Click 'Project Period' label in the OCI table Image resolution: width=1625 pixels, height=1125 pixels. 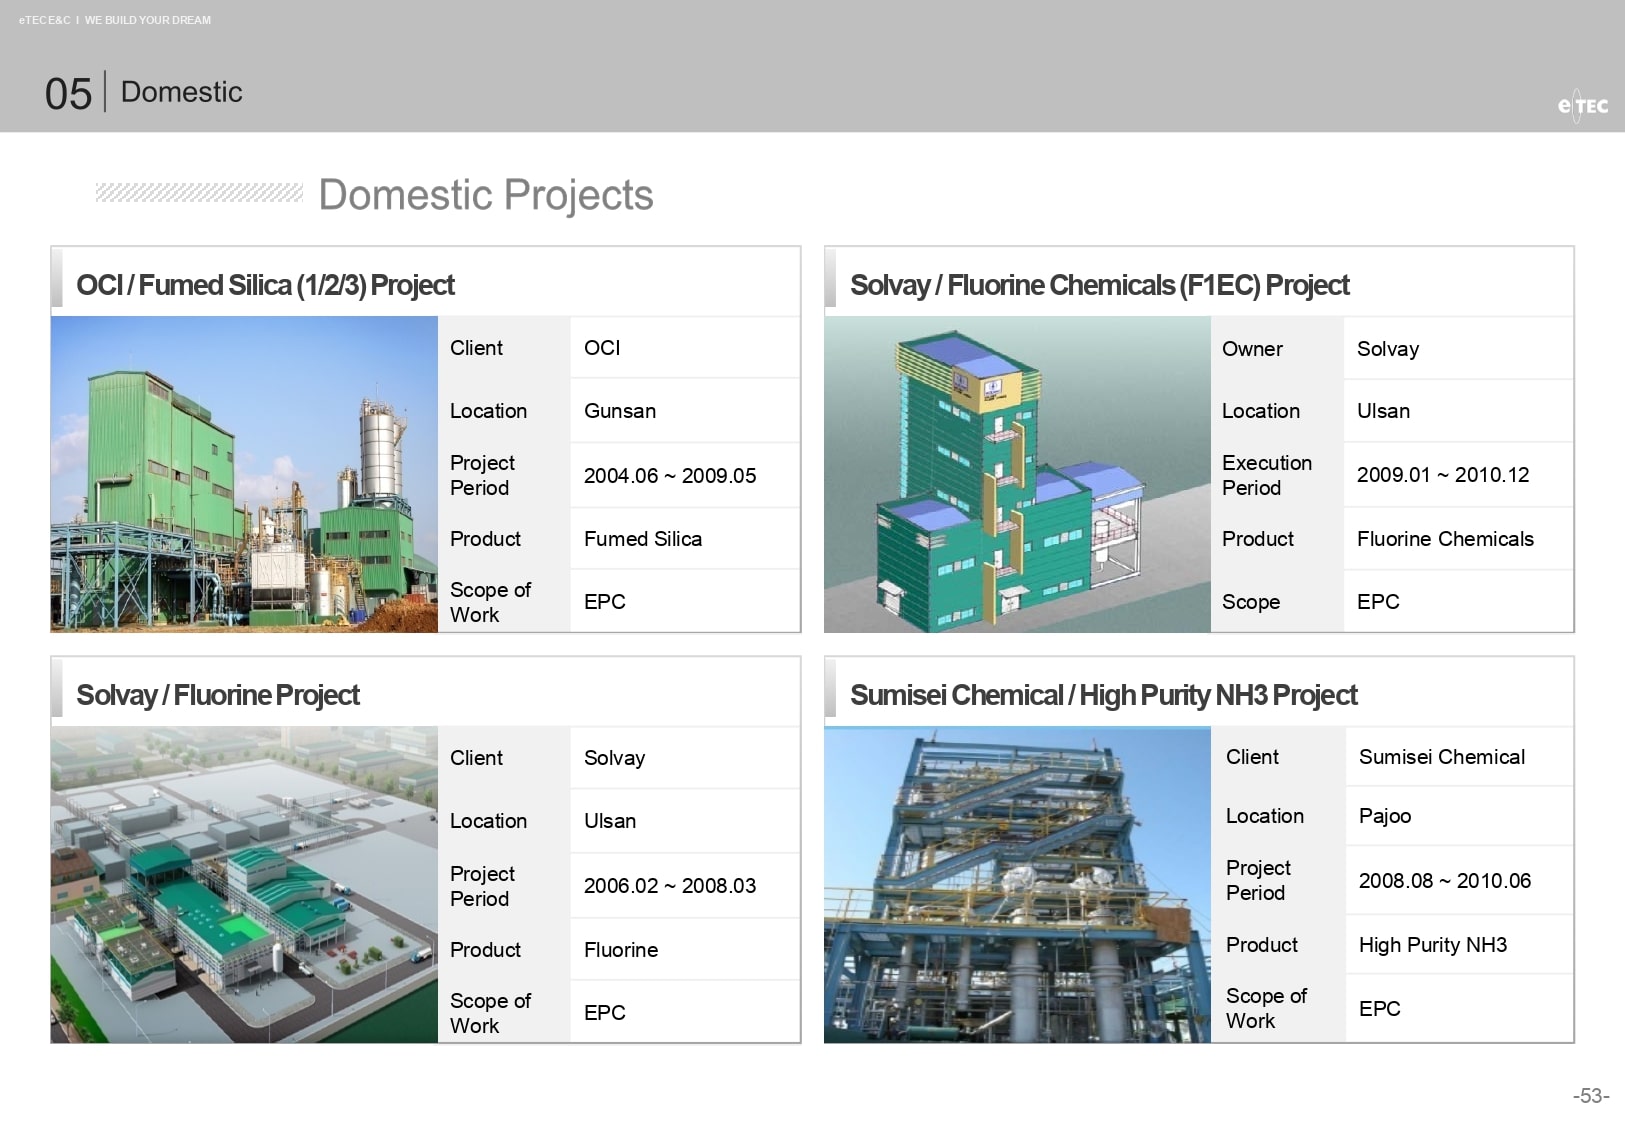(x=482, y=475)
